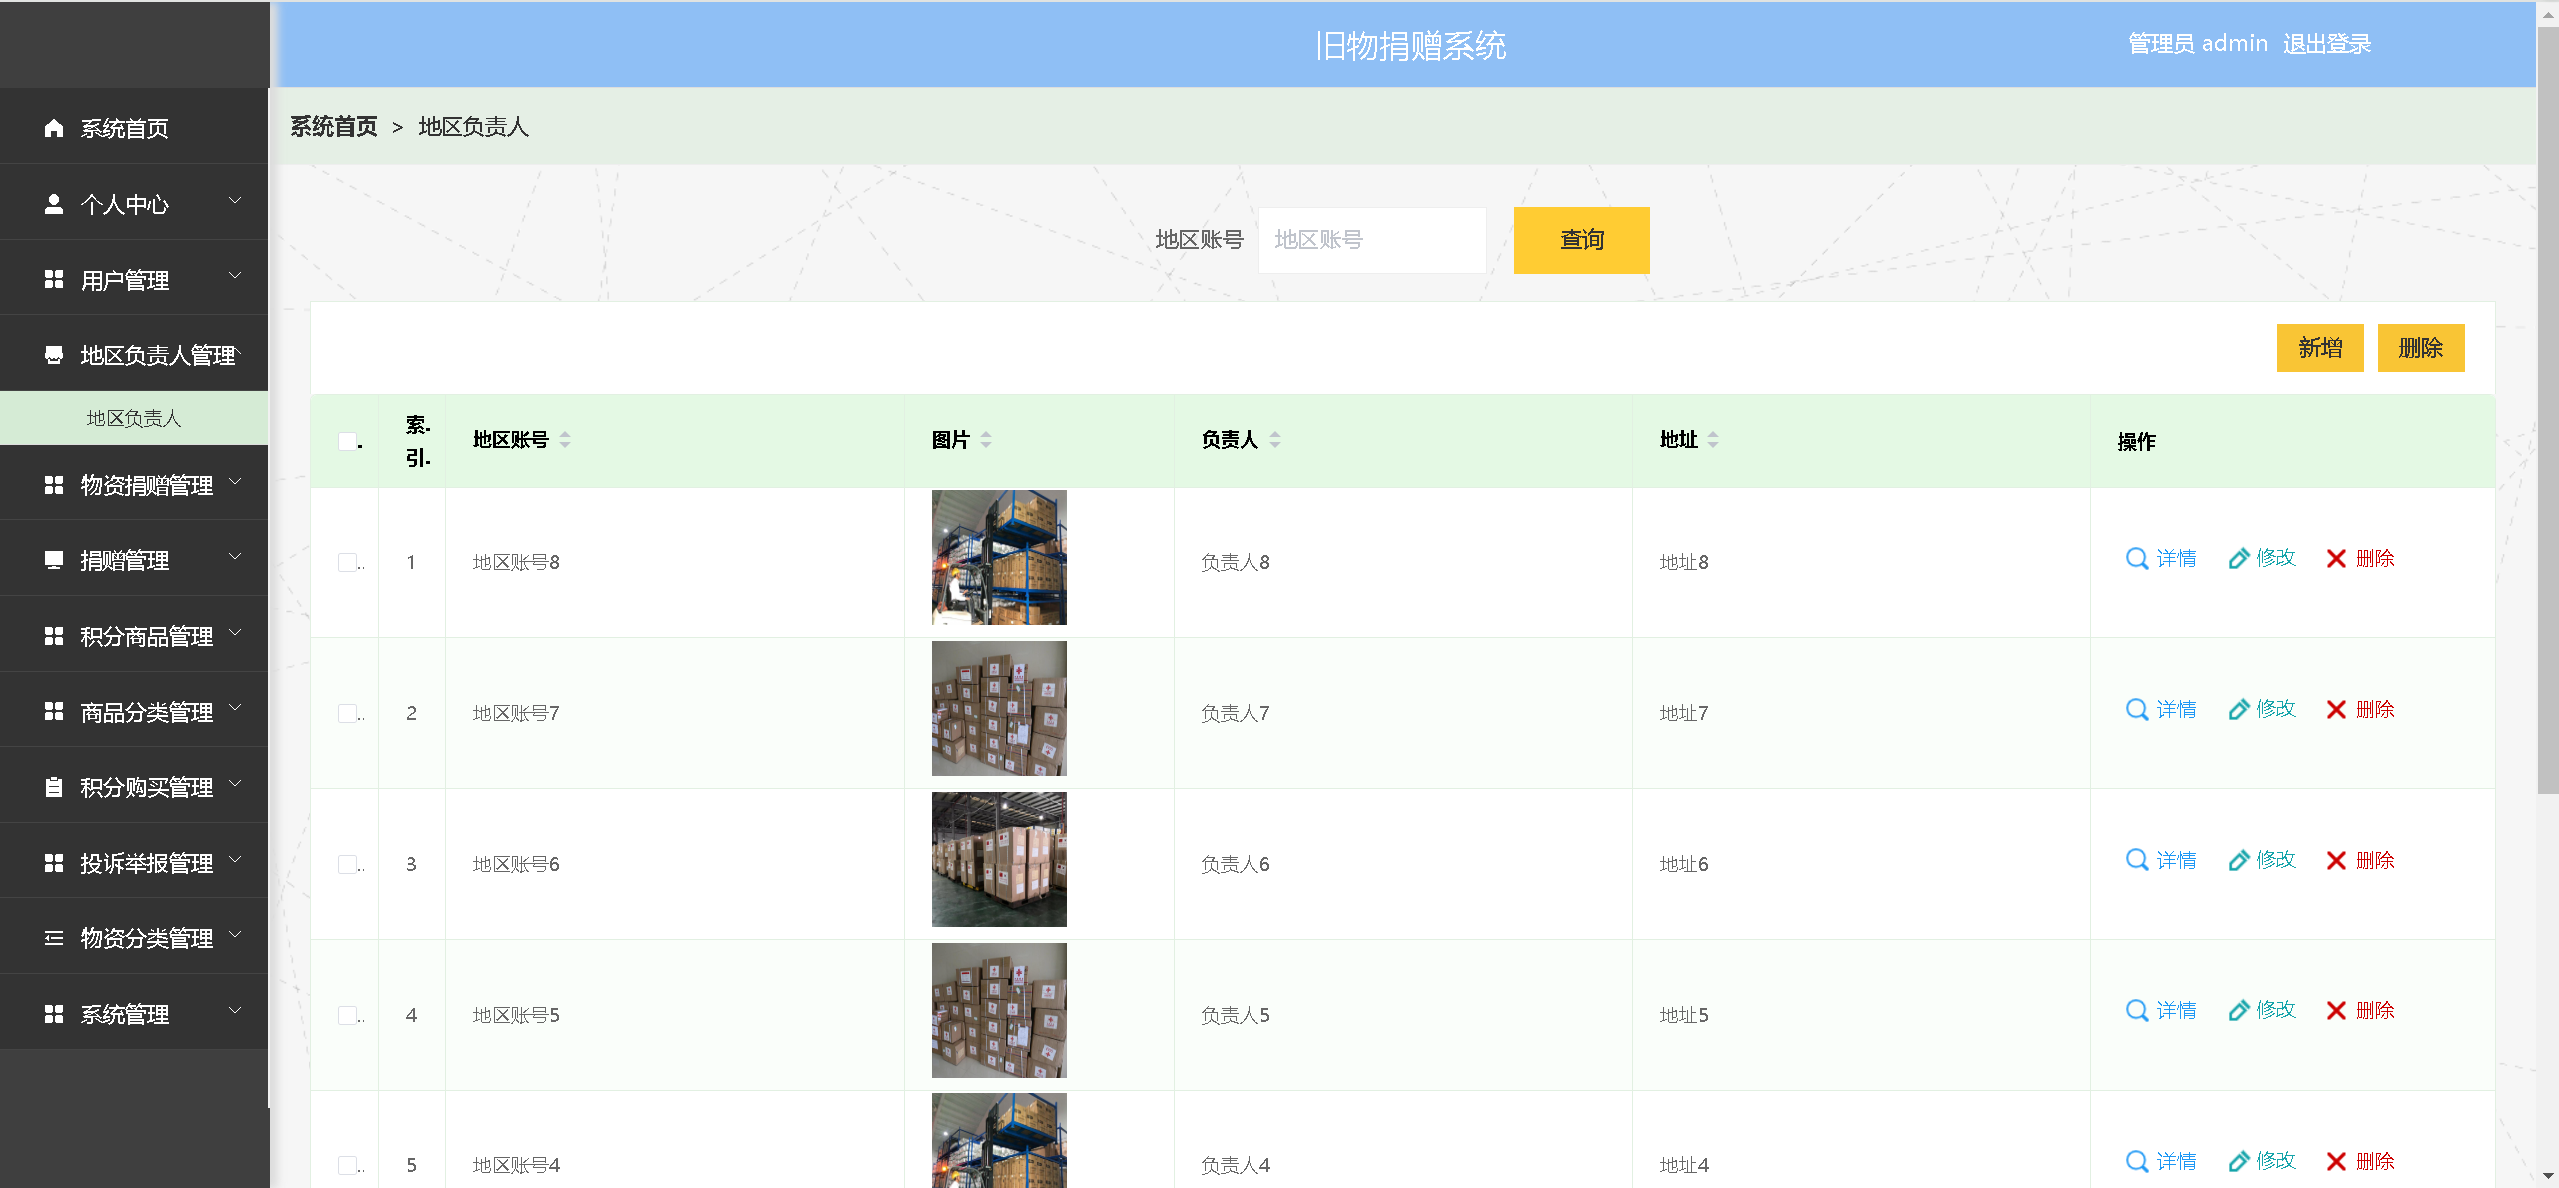Click the red X delete icon for 地区账号7
The image size is (2559, 1188).
point(2336,709)
